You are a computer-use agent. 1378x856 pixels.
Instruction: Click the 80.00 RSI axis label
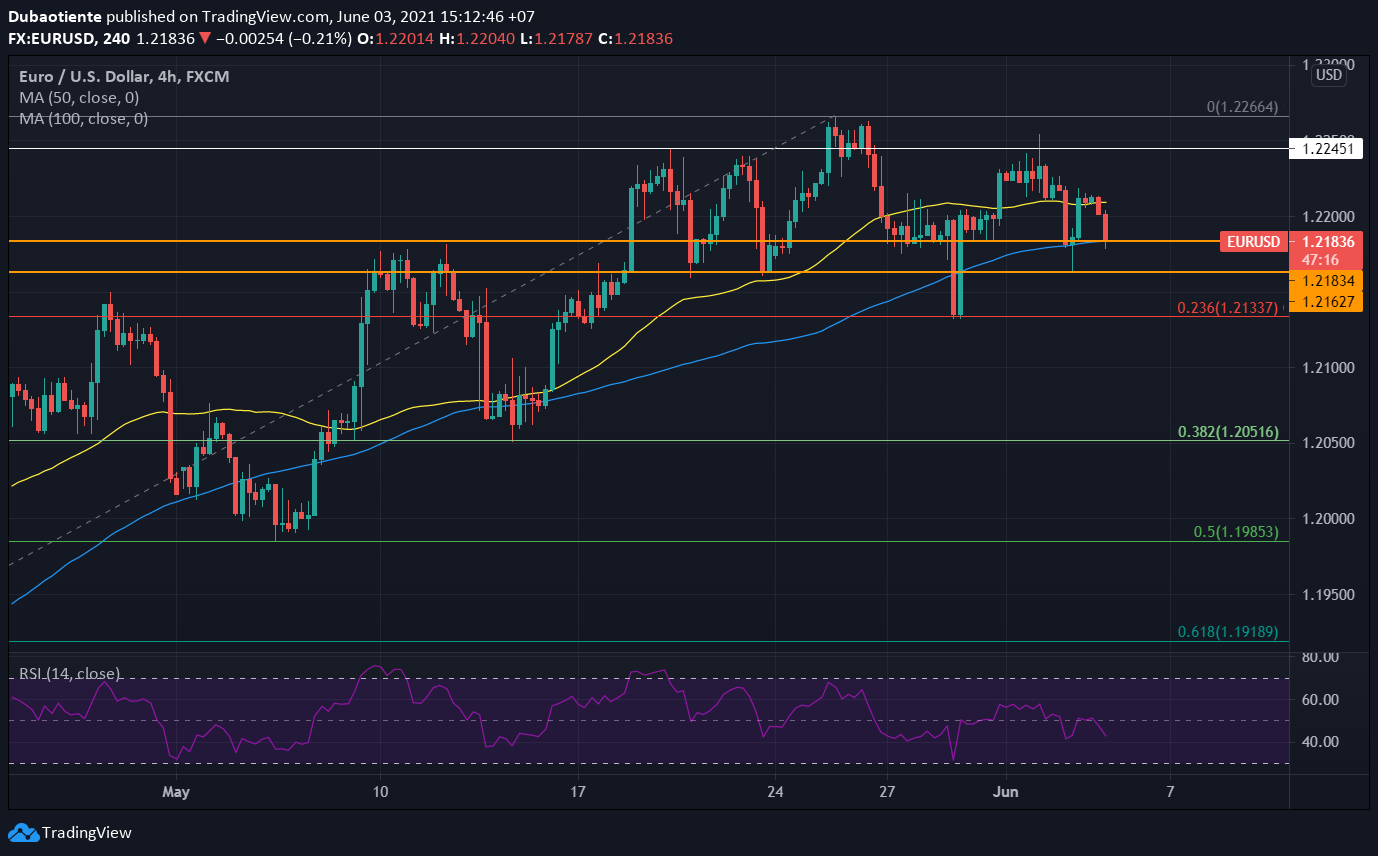(1318, 657)
